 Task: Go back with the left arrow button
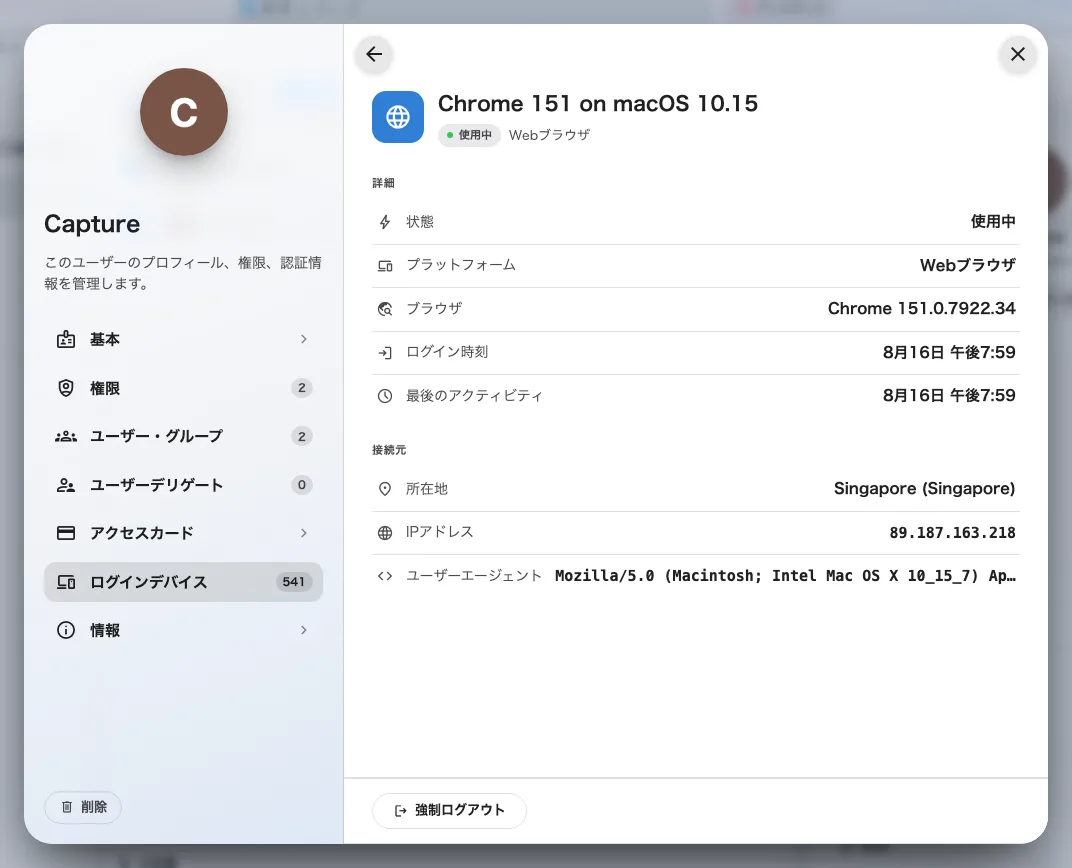(x=374, y=54)
